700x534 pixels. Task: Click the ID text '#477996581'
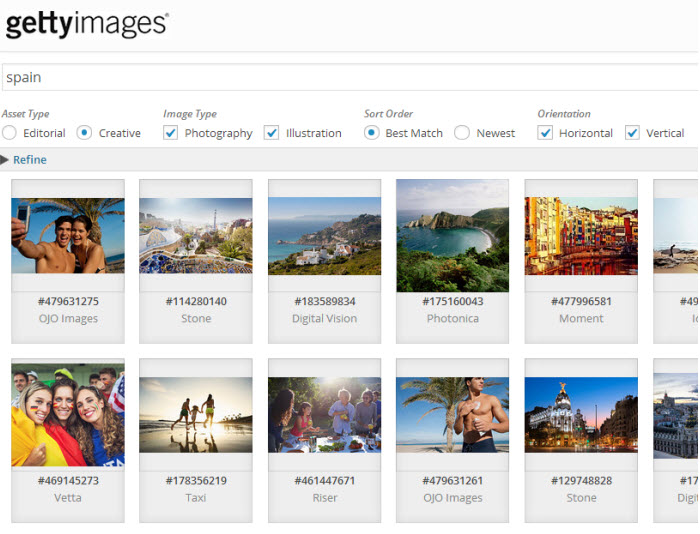(x=581, y=301)
